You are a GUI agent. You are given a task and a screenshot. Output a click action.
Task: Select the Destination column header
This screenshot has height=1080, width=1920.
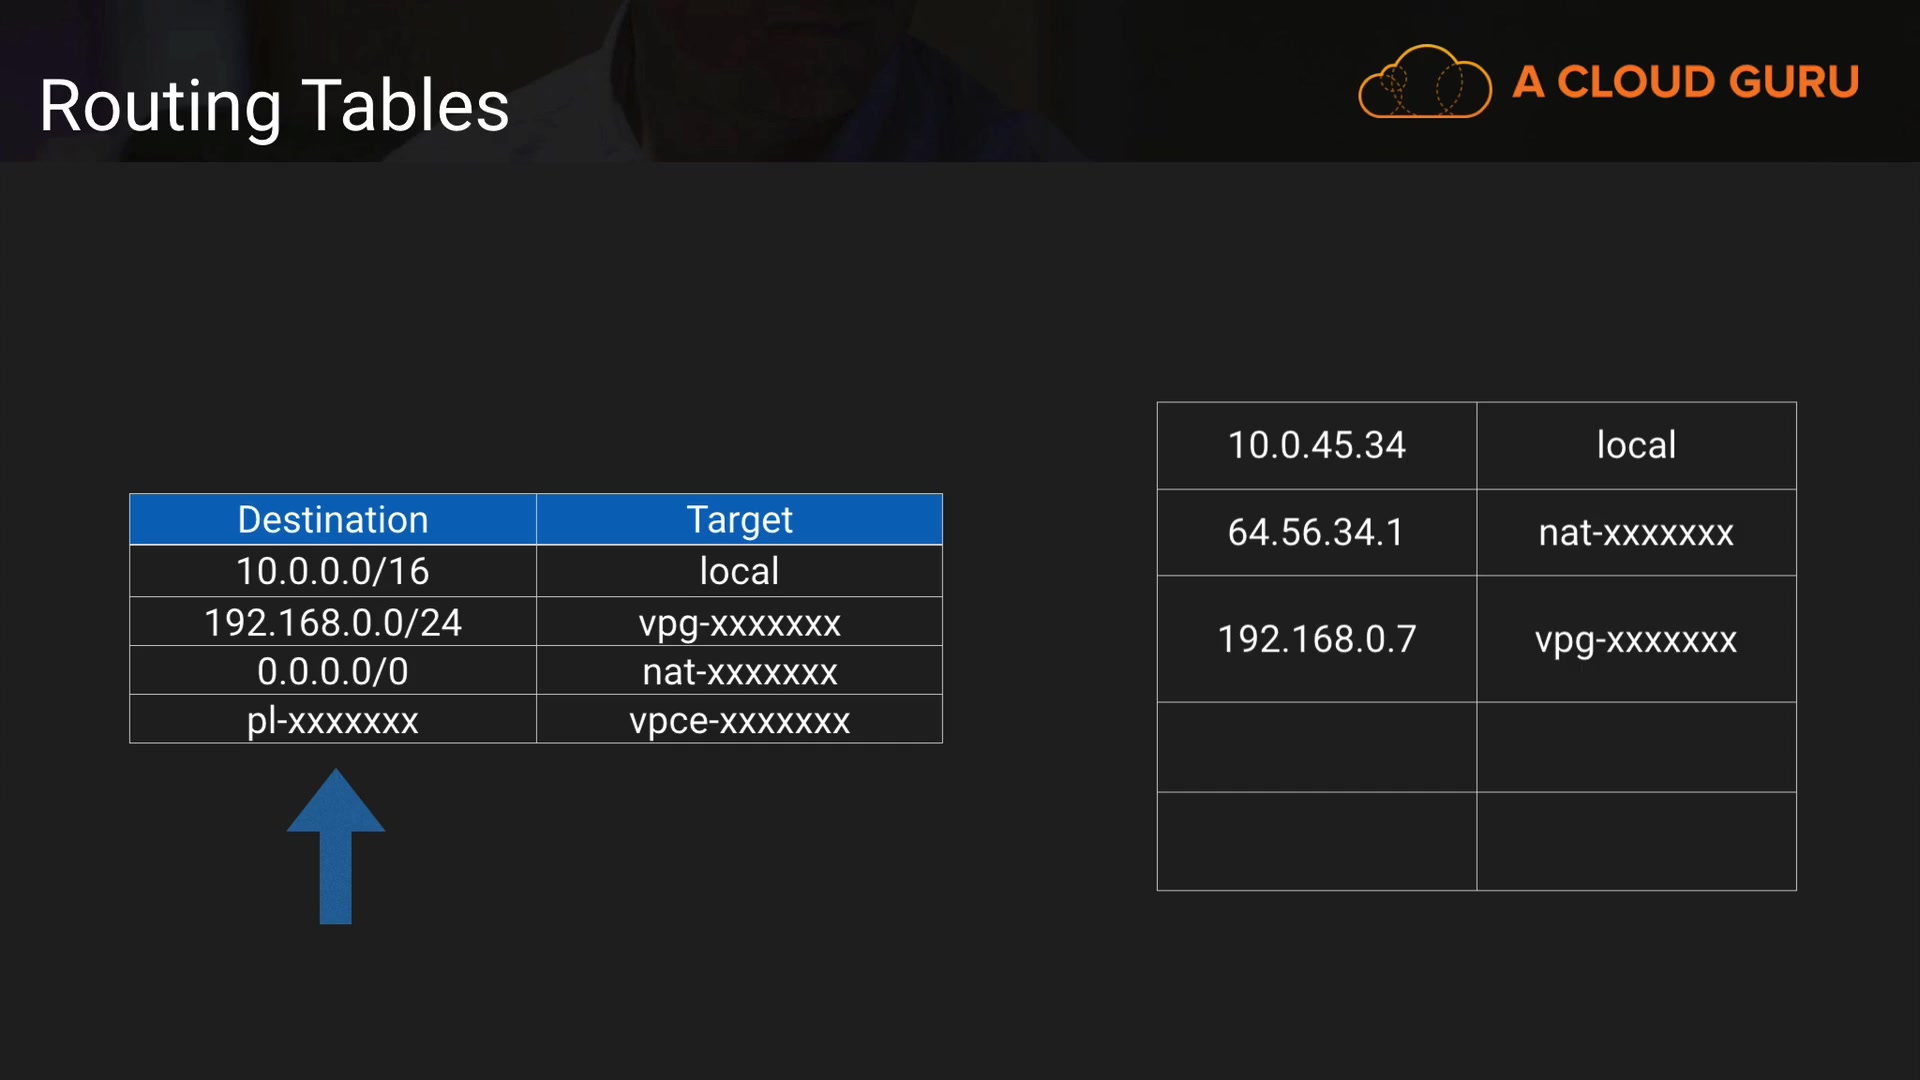tap(333, 520)
